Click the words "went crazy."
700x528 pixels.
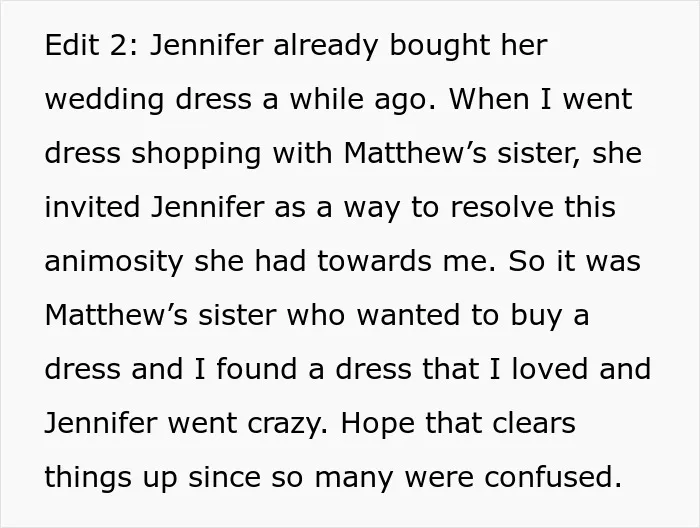pyautogui.click(x=248, y=423)
